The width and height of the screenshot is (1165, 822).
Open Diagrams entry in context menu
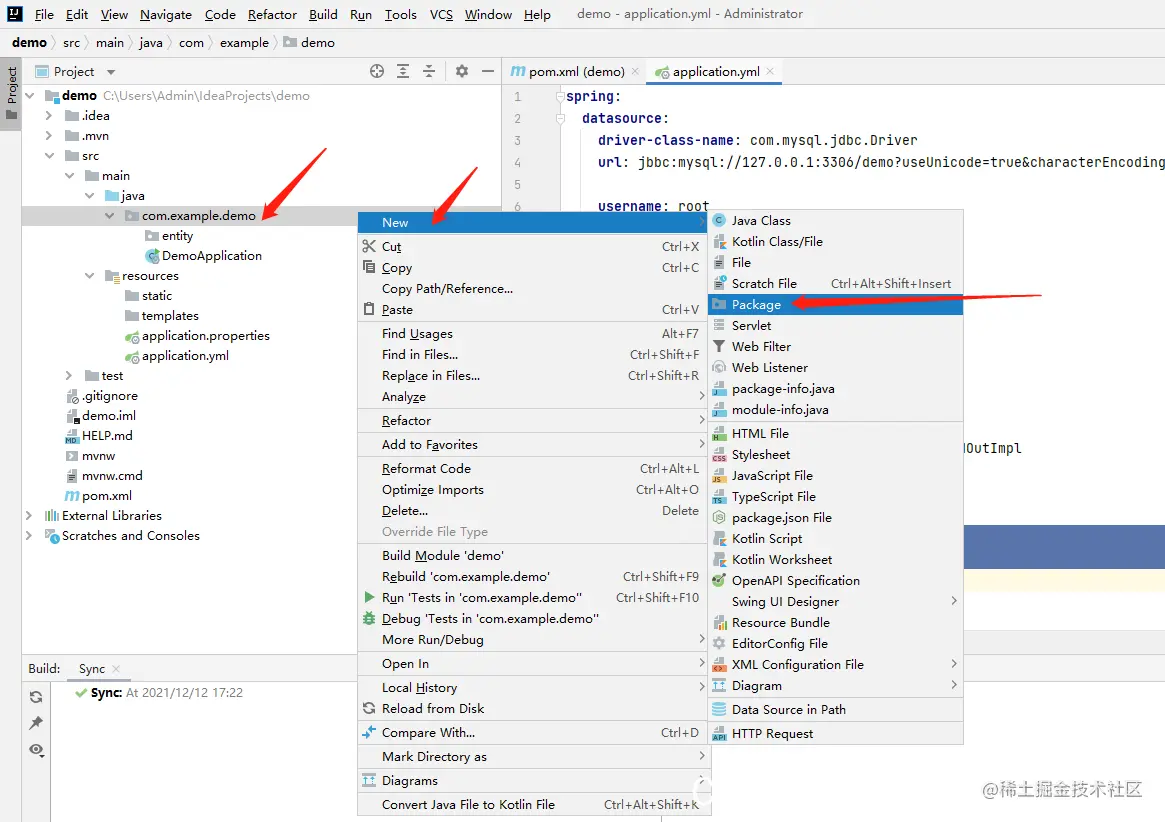tap(533, 780)
